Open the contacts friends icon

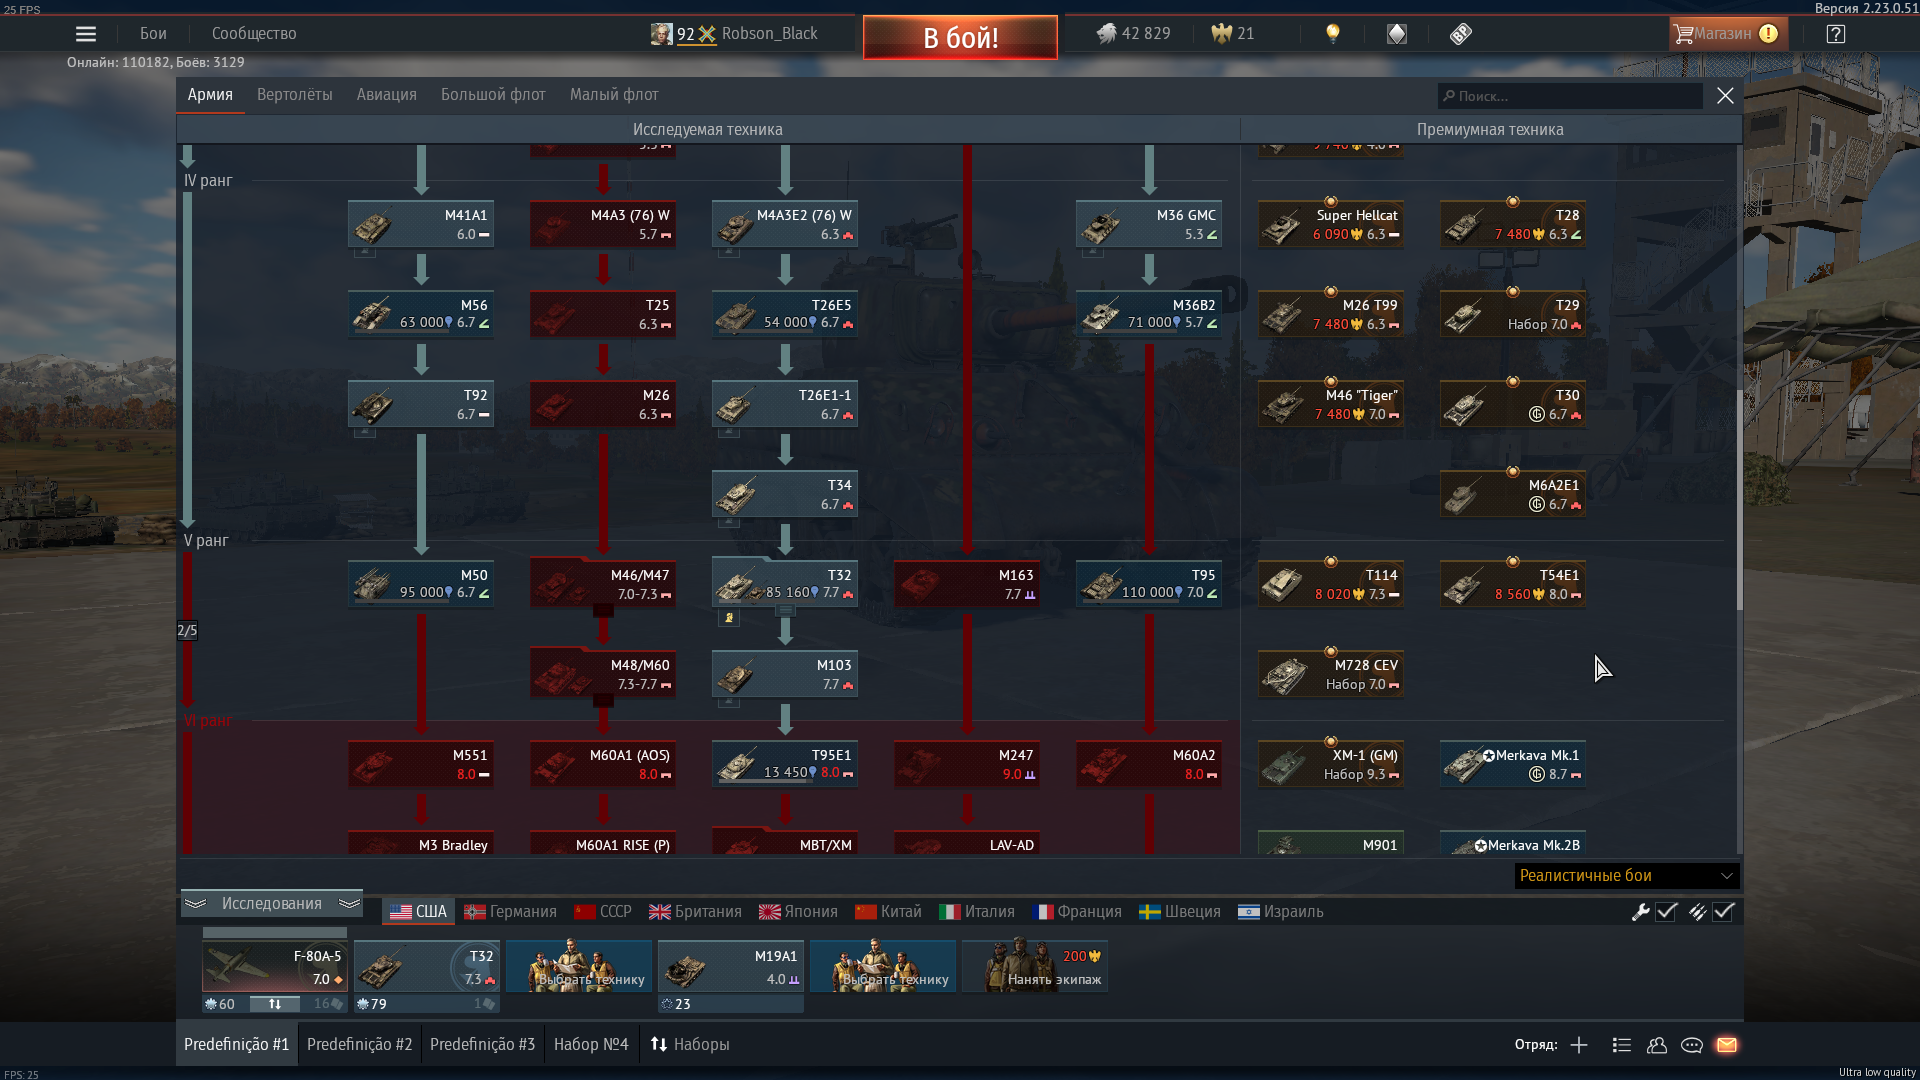pyautogui.click(x=1657, y=1045)
